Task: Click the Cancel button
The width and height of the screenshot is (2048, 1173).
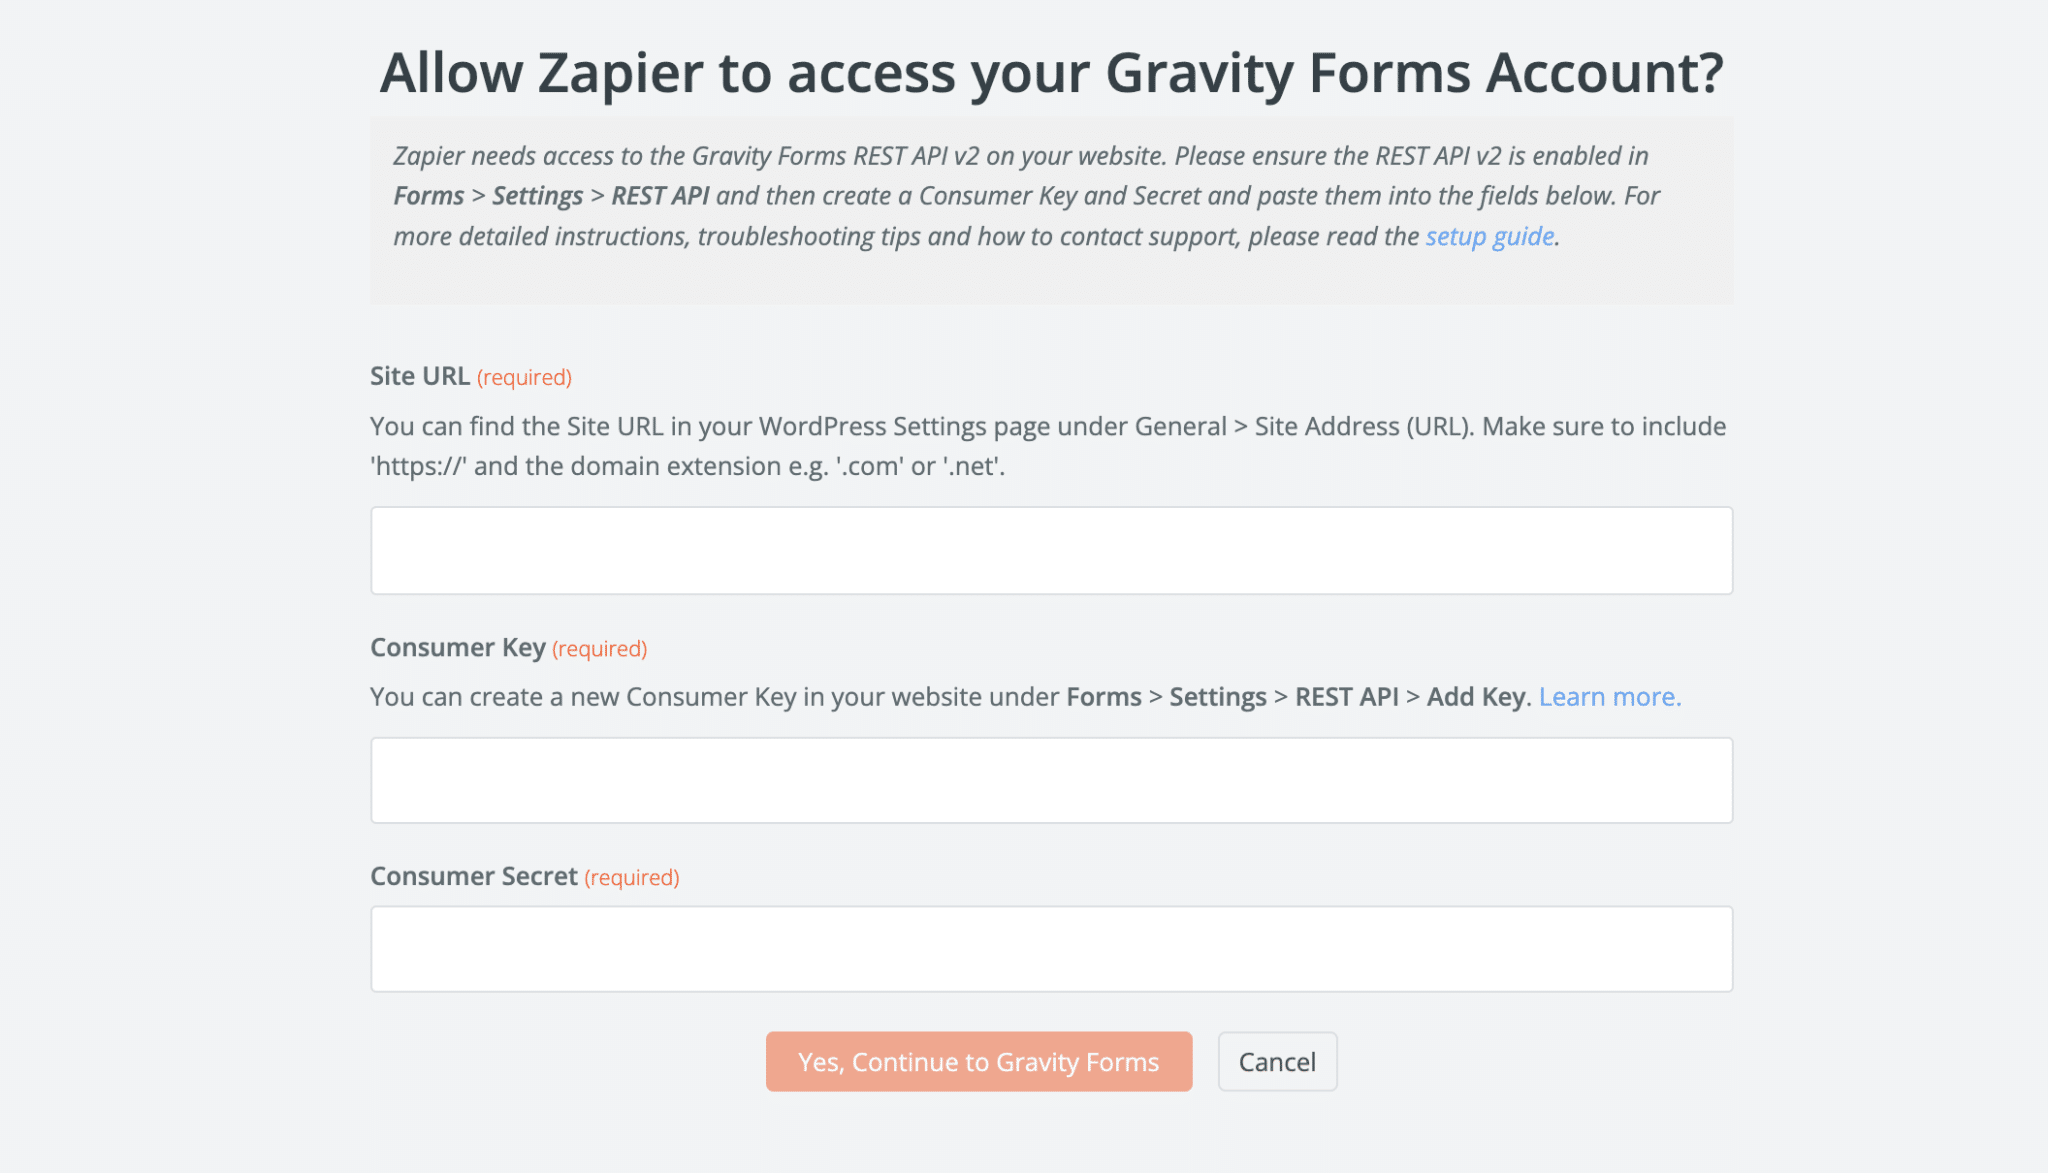Action: 1276,1060
